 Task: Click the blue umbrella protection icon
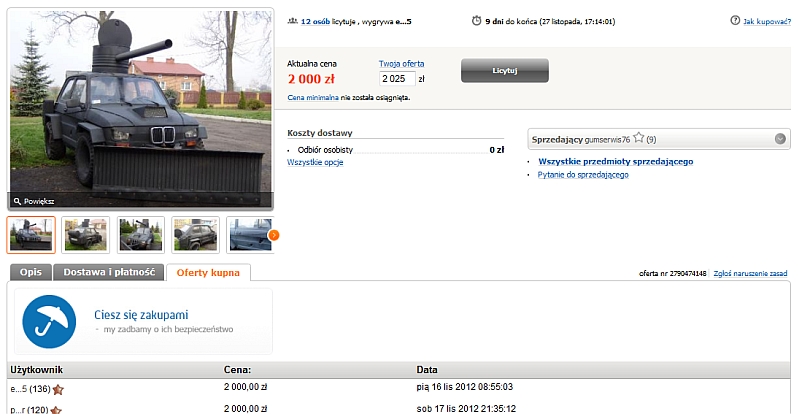(49, 322)
